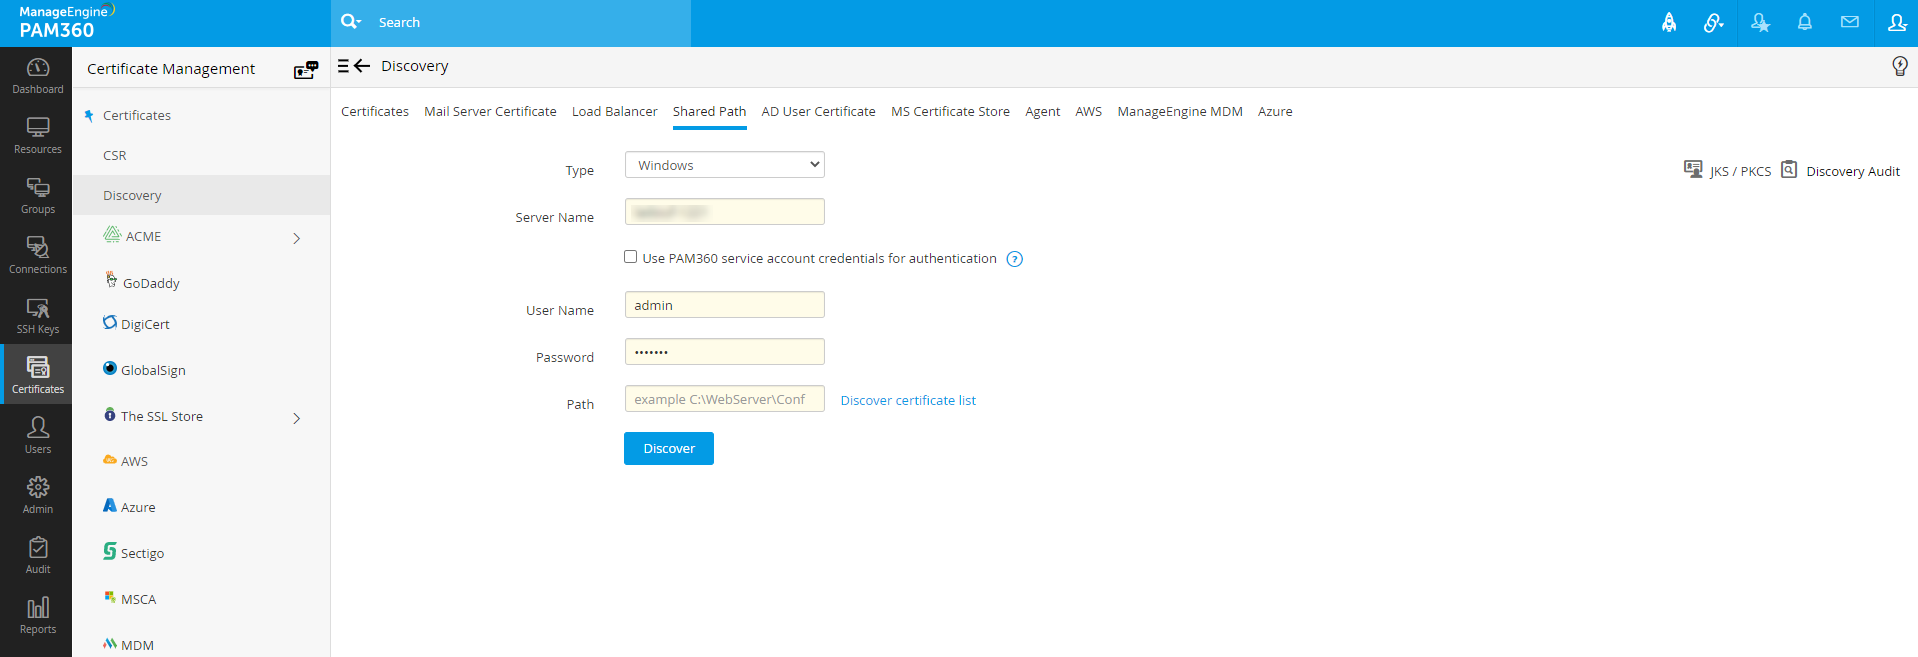This screenshot has height=657, width=1918.
Task: Switch to the Certificates discovery tab
Action: point(375,111)
